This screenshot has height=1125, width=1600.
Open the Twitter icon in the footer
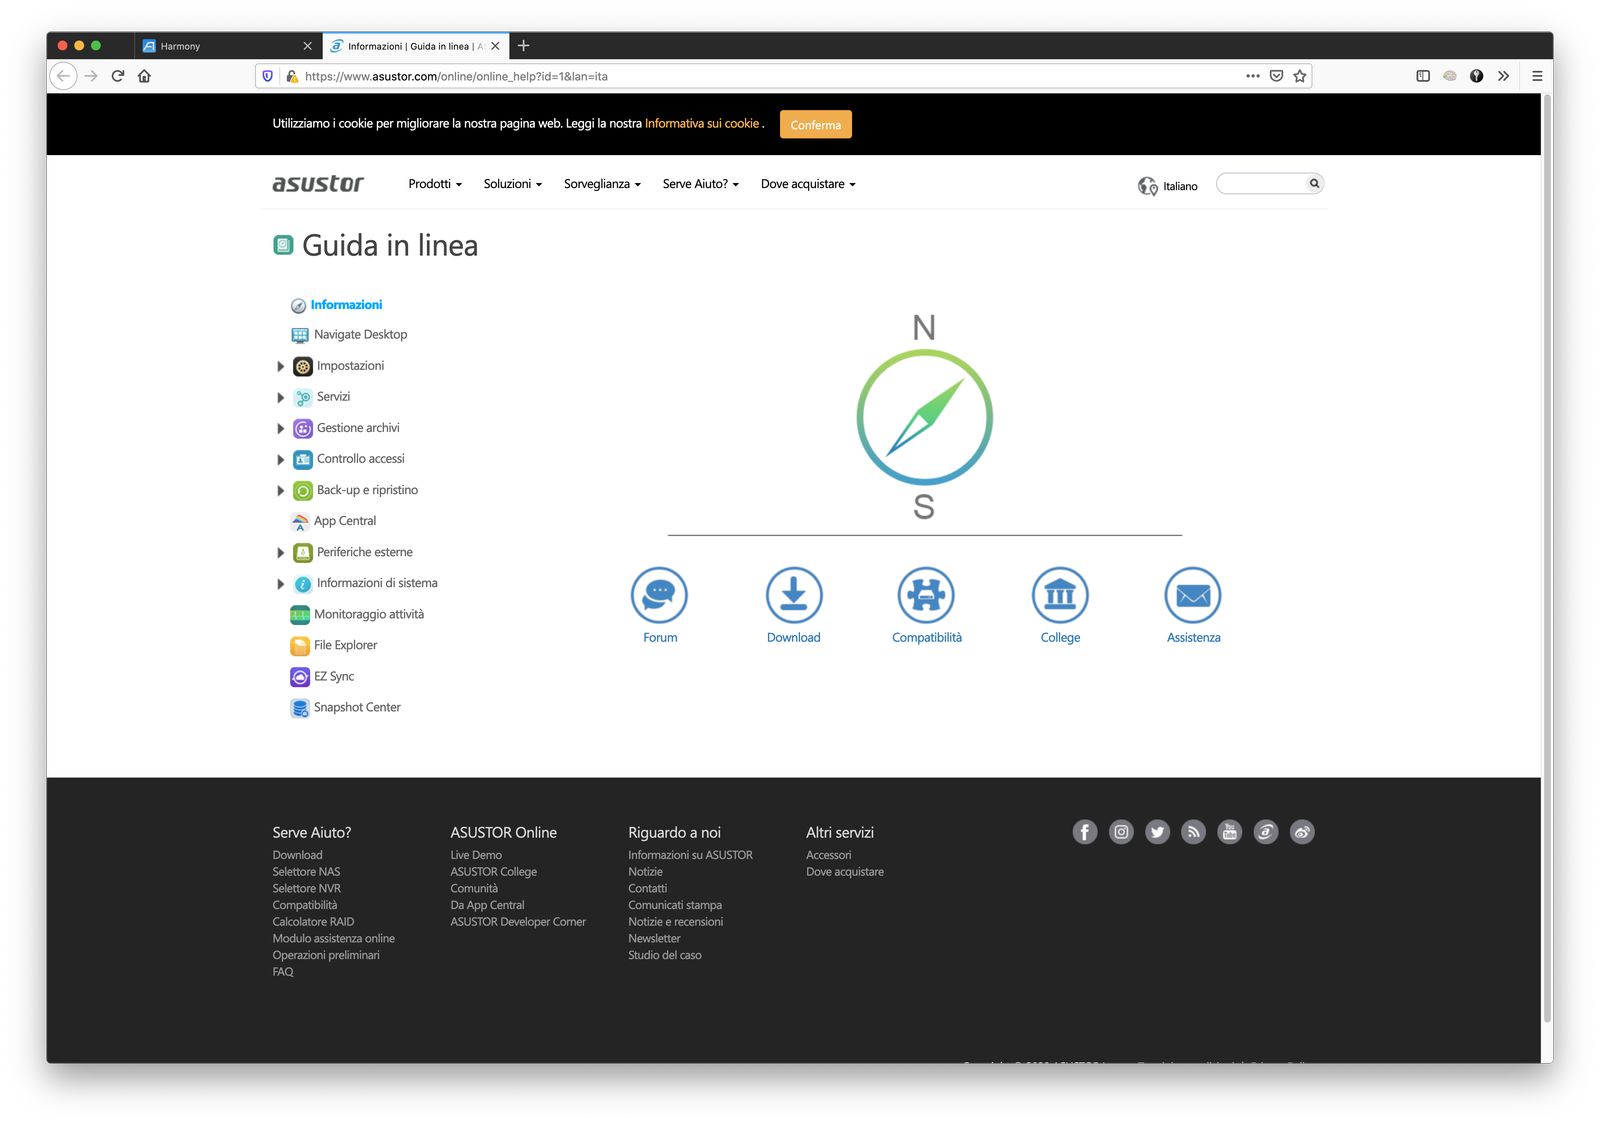[1157, 832]
